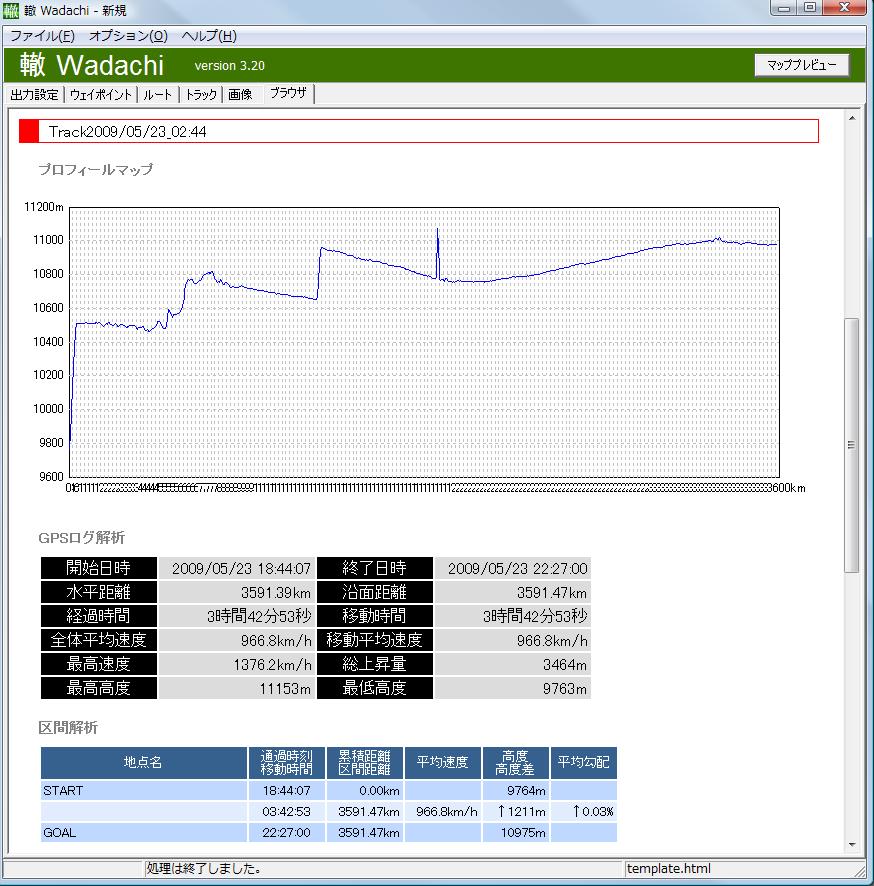
Task: Open the ファイル(F) menu
Action: [x=42, y=36]
